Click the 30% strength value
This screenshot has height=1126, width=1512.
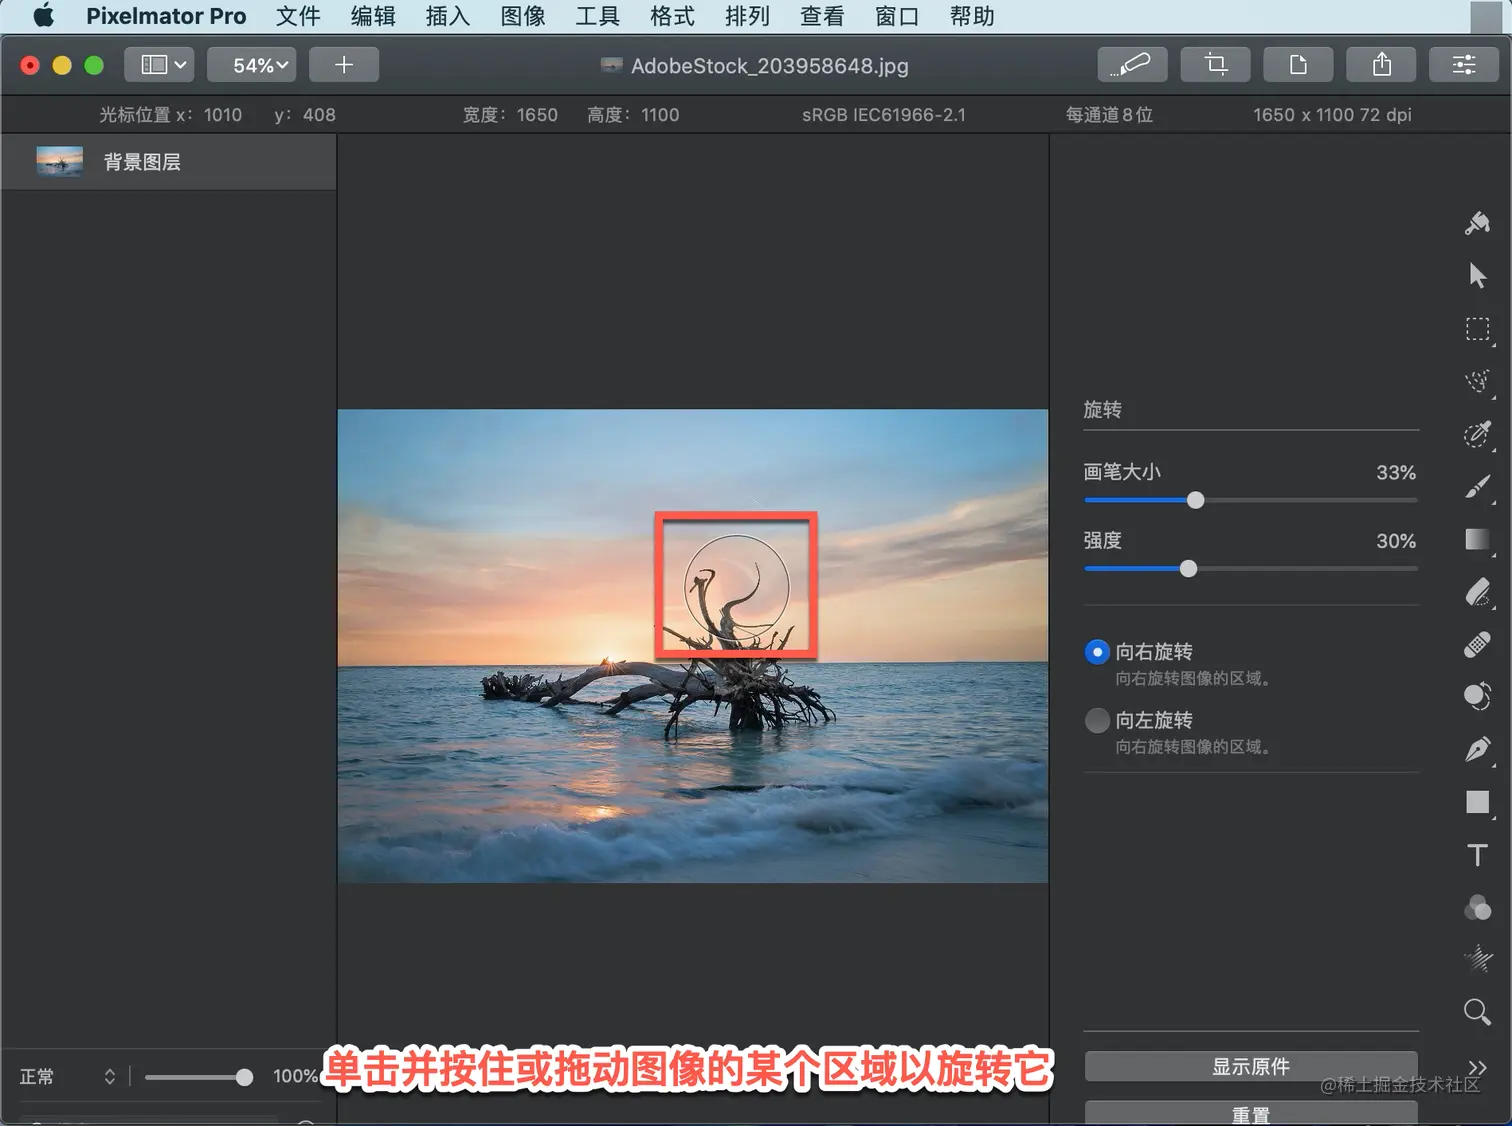point(1396,541)
